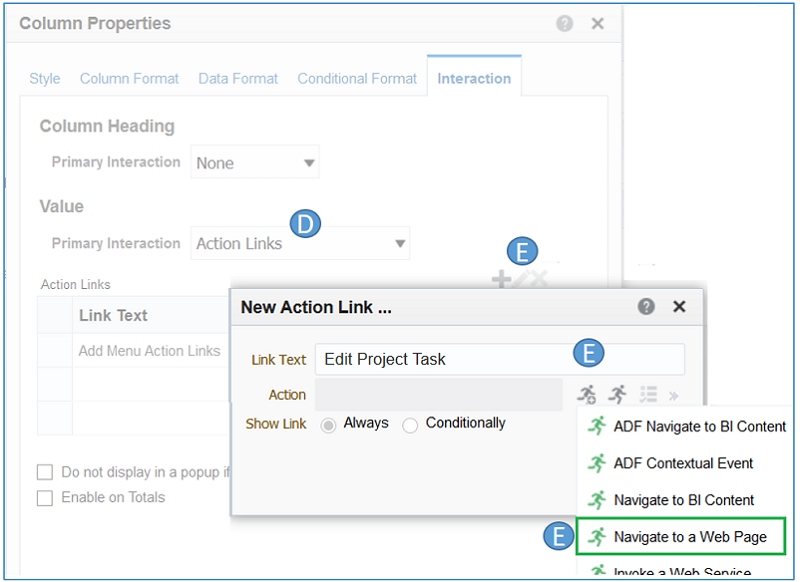Screen dimensions: 800x582
Task: Click the Create New Action icon
Action: tap(587, 394)
